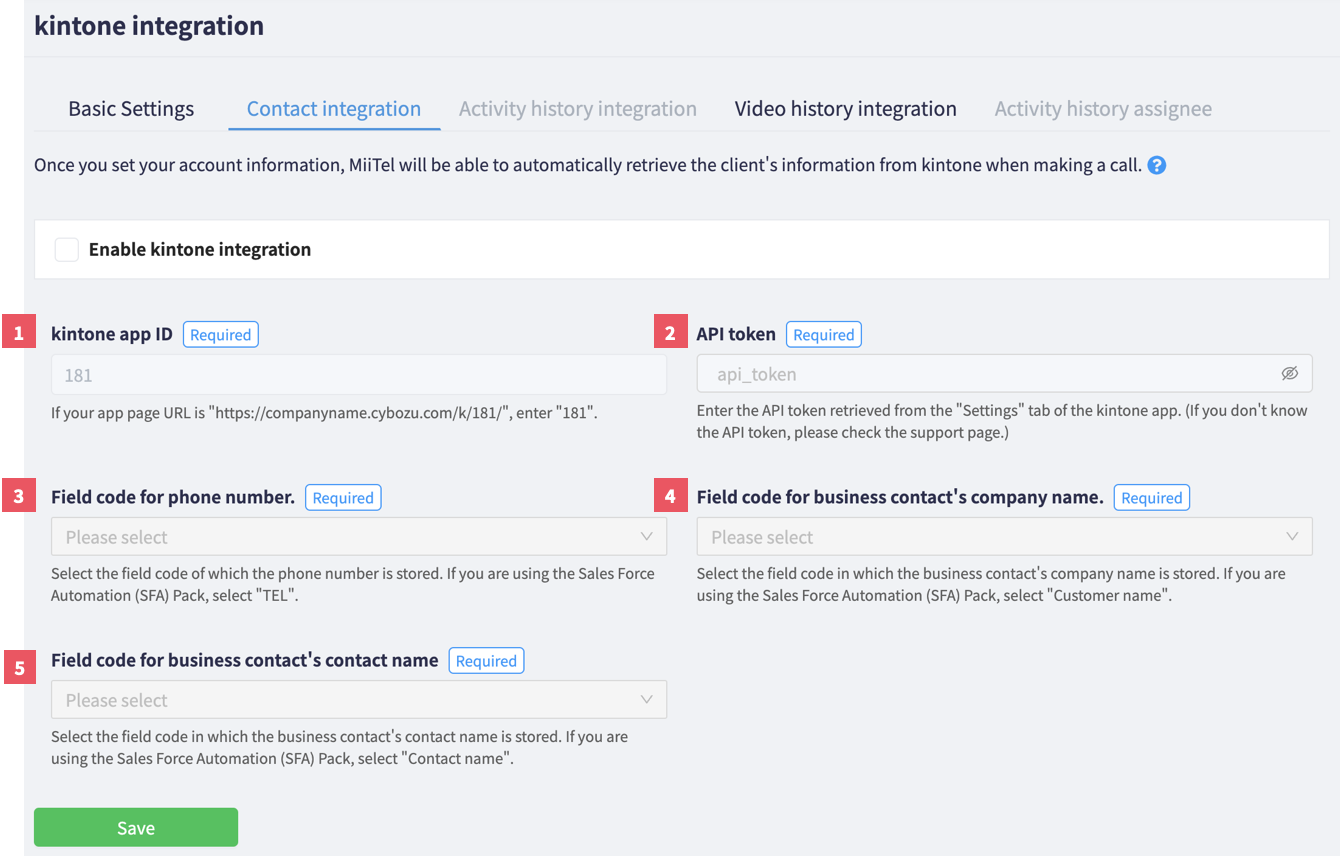Click the Required badge beside kintone app ID
The image size is (1340, 856).
221,335
